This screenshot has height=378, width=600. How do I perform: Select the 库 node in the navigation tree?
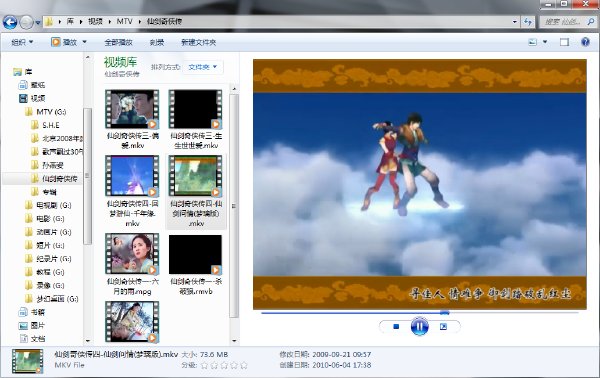[23, 72]
